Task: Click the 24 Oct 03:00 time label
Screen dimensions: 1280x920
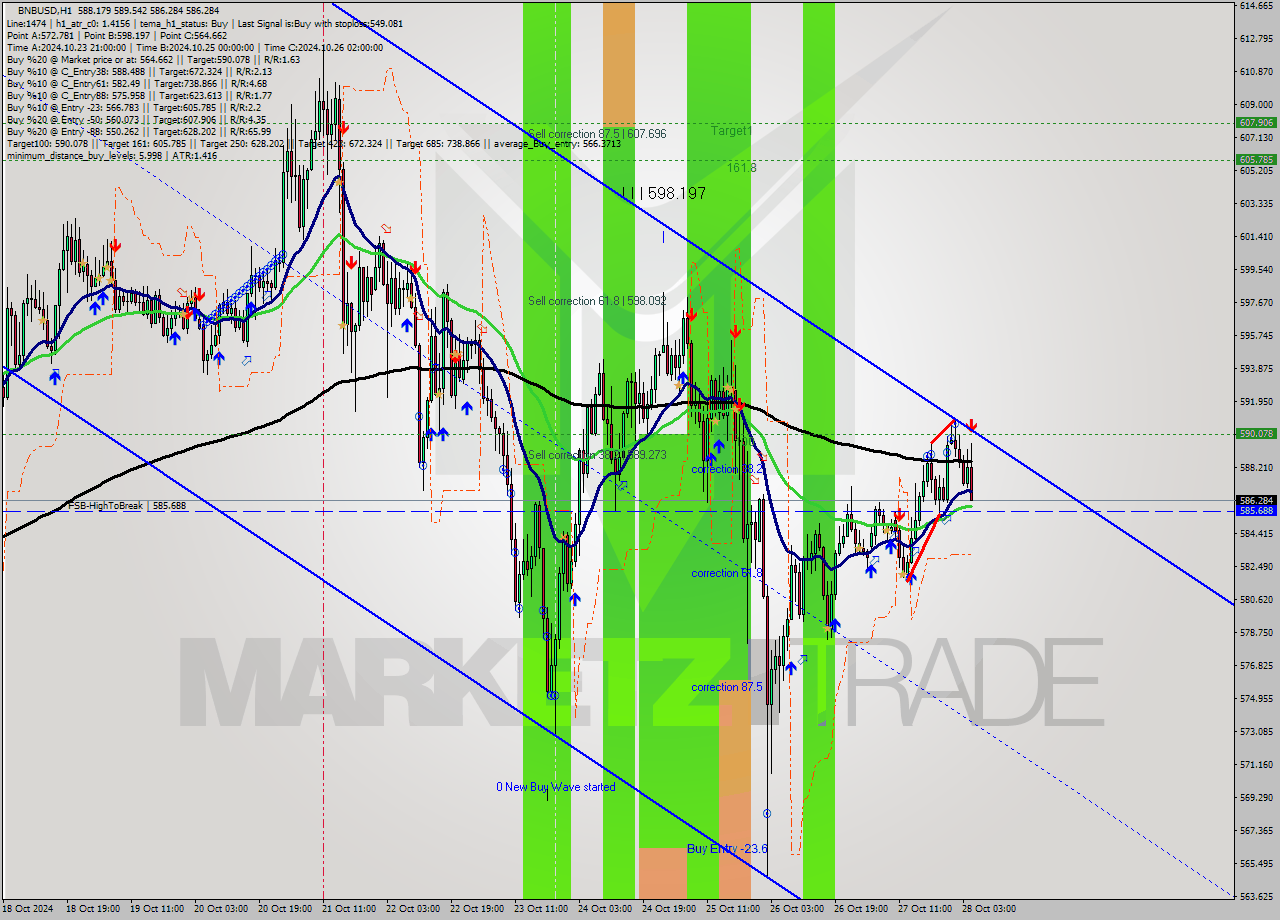Action: click(x=604, y=909)
